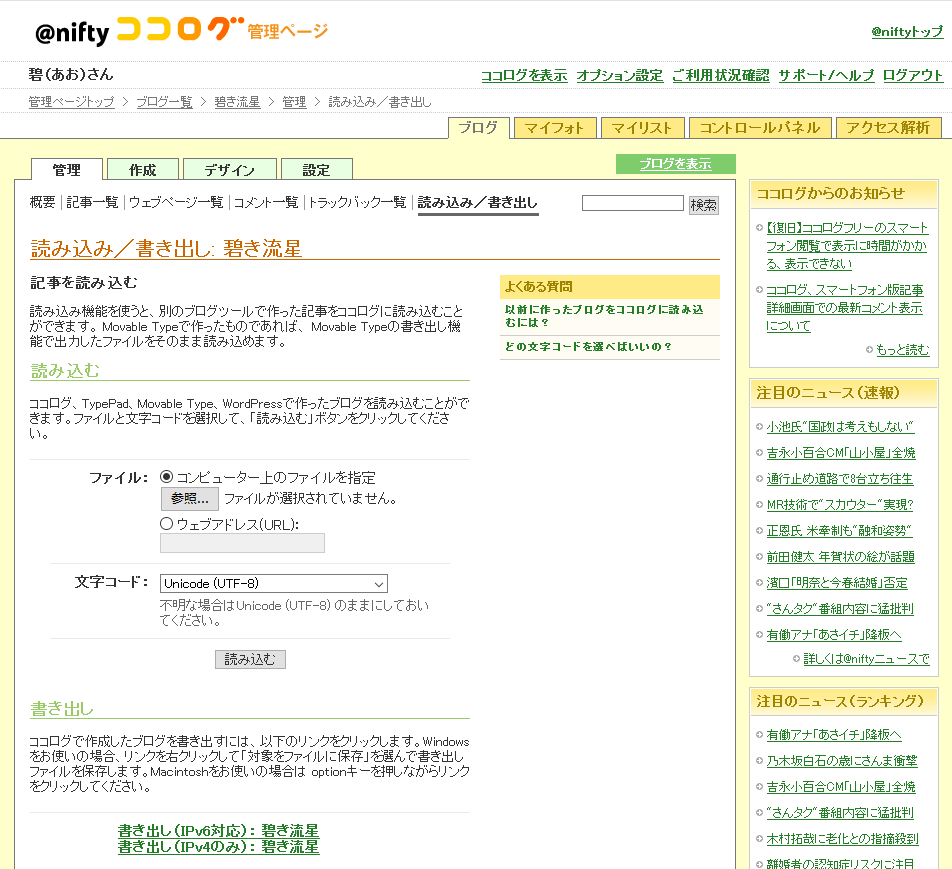Open news 正恩氏 米牽制も"融和姿勢"
The height and width of the screenshot is (869, 952).
[x=839, y=531]
